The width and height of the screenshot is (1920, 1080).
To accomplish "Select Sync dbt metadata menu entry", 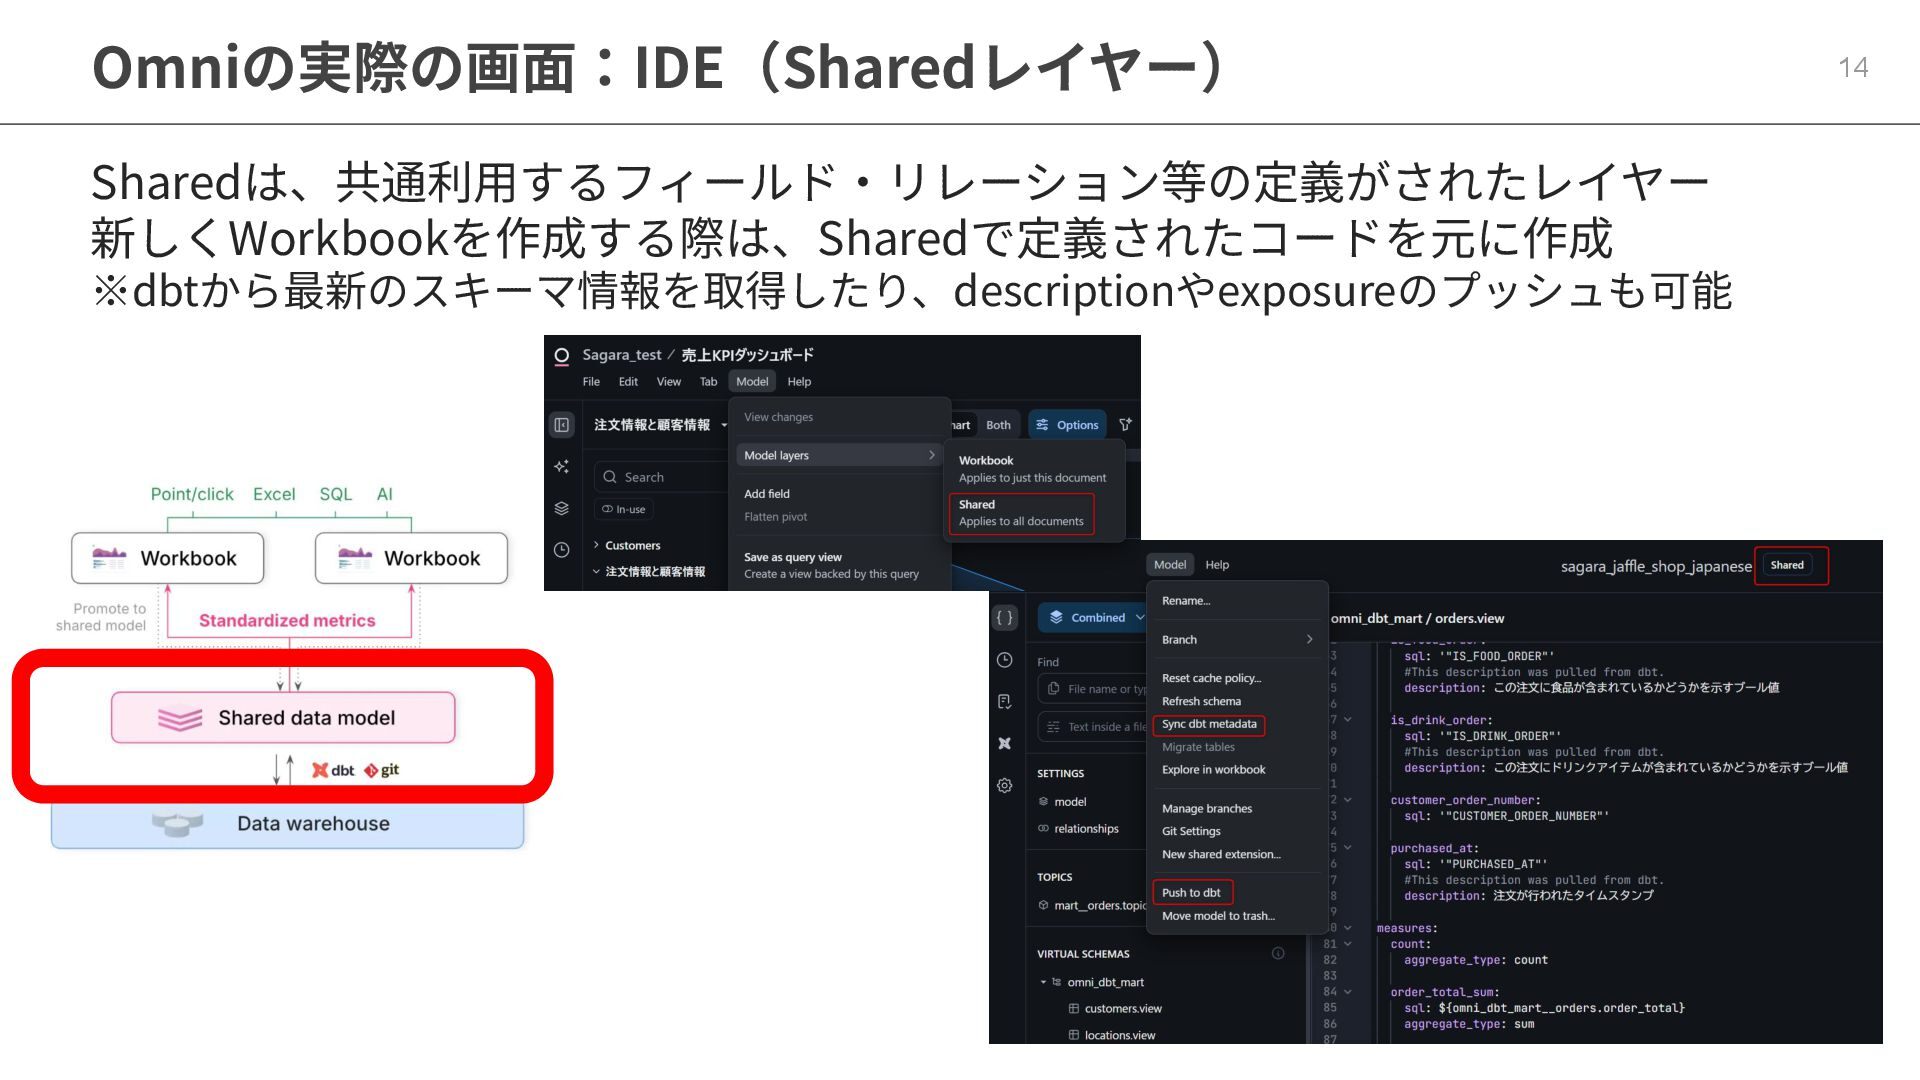I will coord(1209,724).
